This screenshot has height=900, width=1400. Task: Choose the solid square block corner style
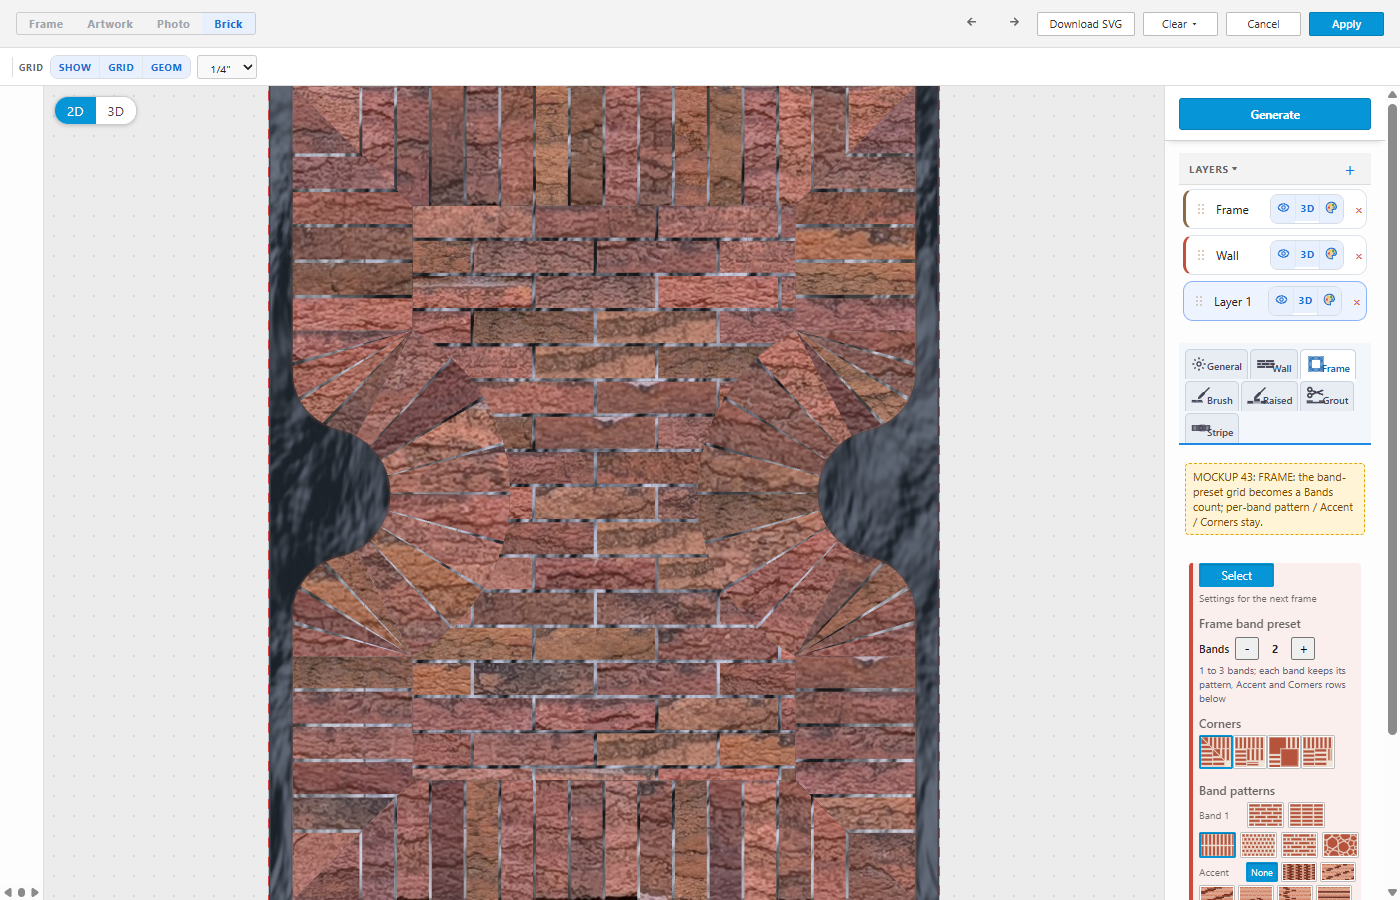1284,752
